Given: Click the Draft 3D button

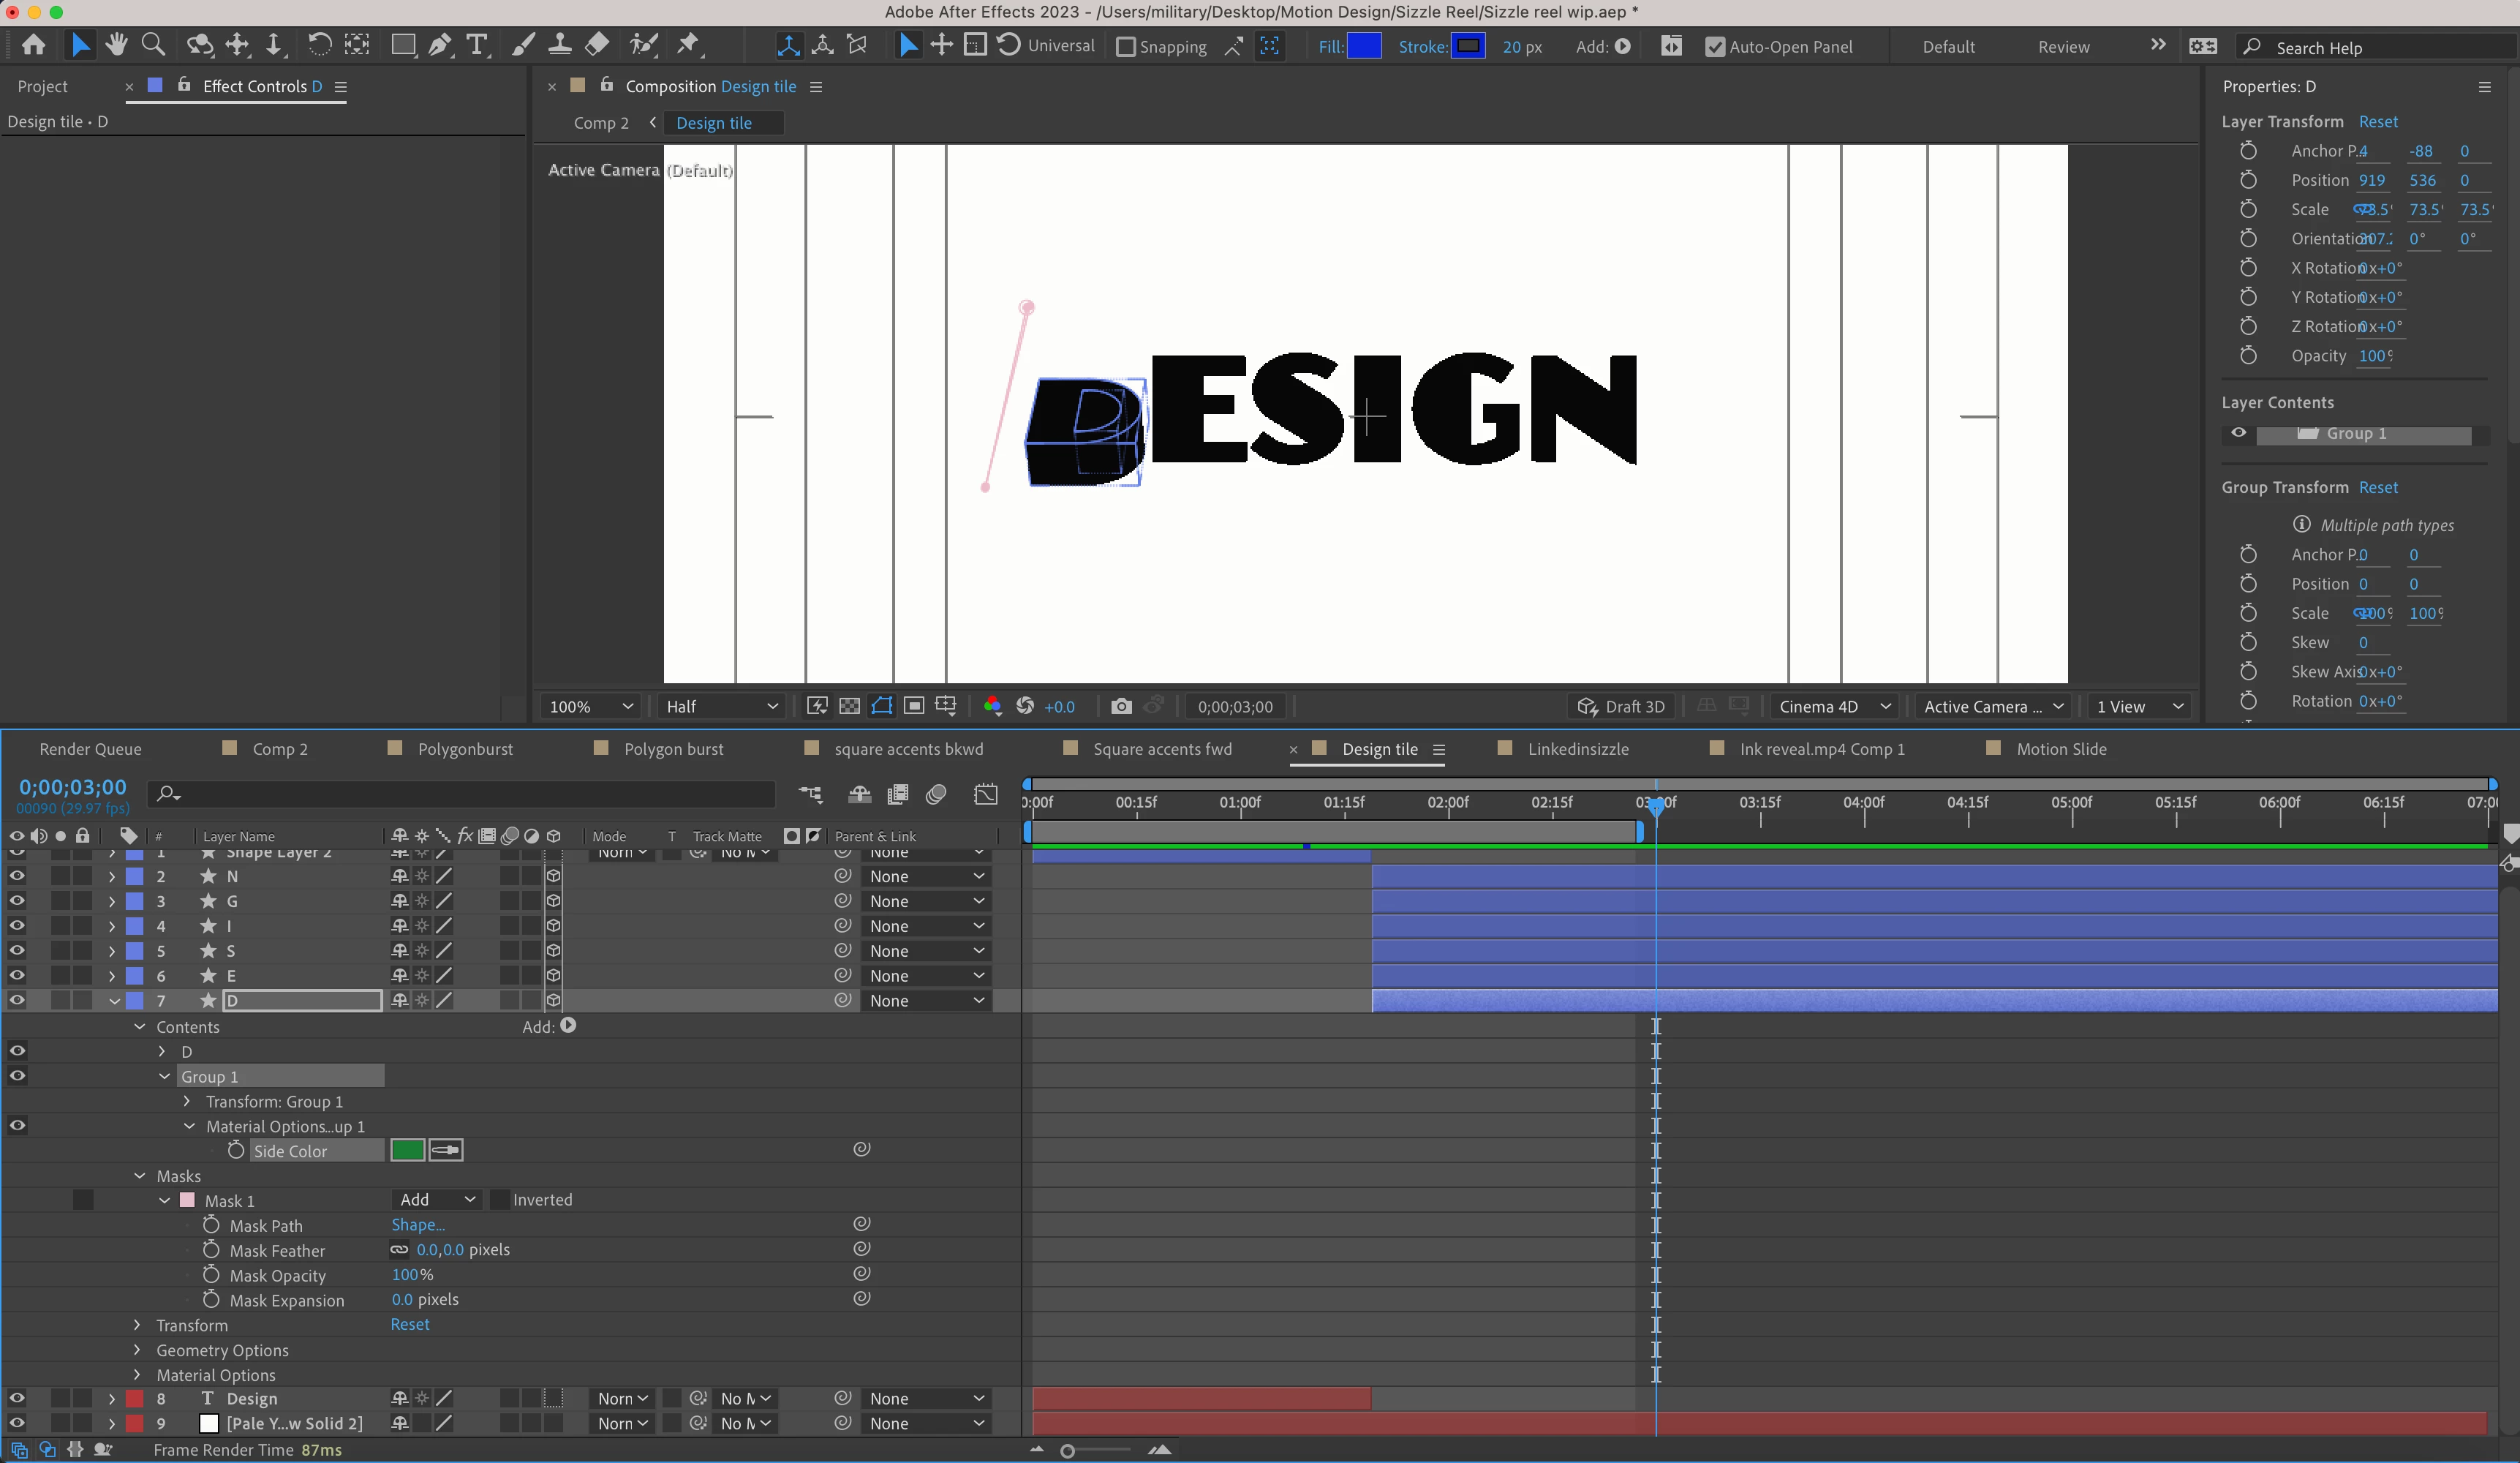Looking at the screenshot, I should [1622, 707].
